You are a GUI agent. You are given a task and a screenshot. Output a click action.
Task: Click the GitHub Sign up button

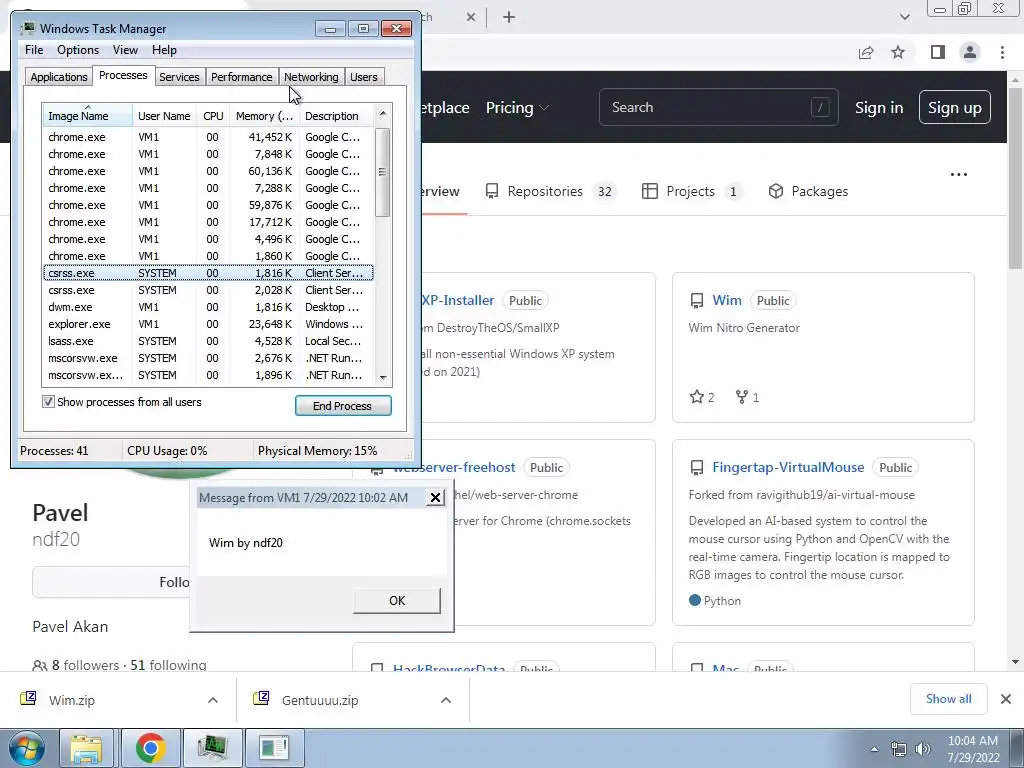pos(954,108)
